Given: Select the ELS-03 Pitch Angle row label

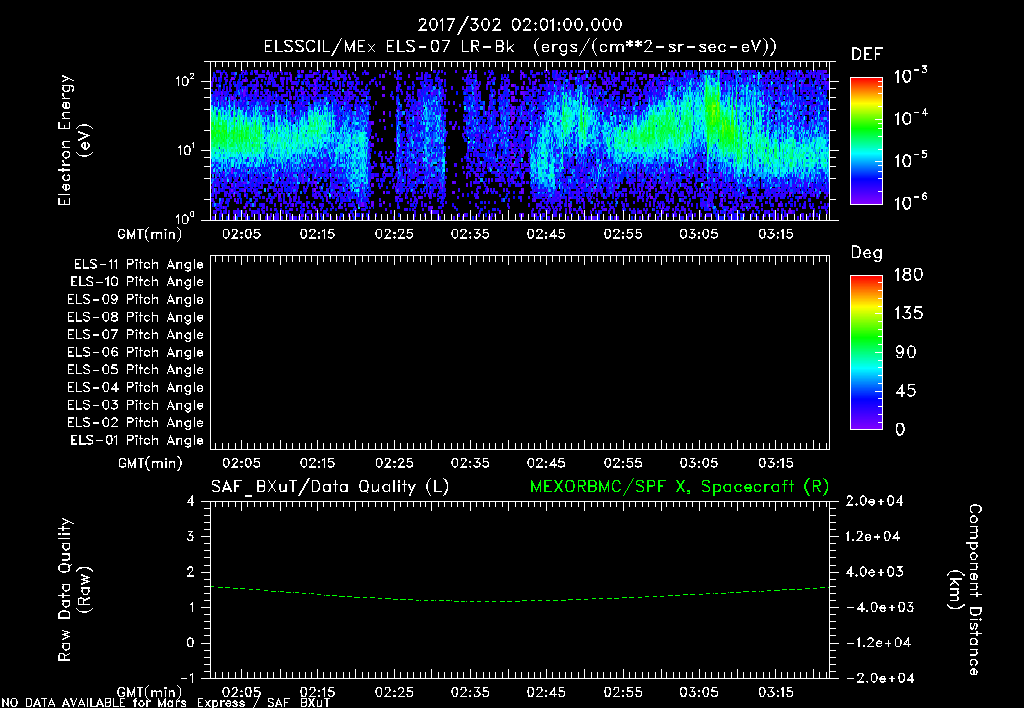Looking at the screenshot, I should [x=136, y=406].
